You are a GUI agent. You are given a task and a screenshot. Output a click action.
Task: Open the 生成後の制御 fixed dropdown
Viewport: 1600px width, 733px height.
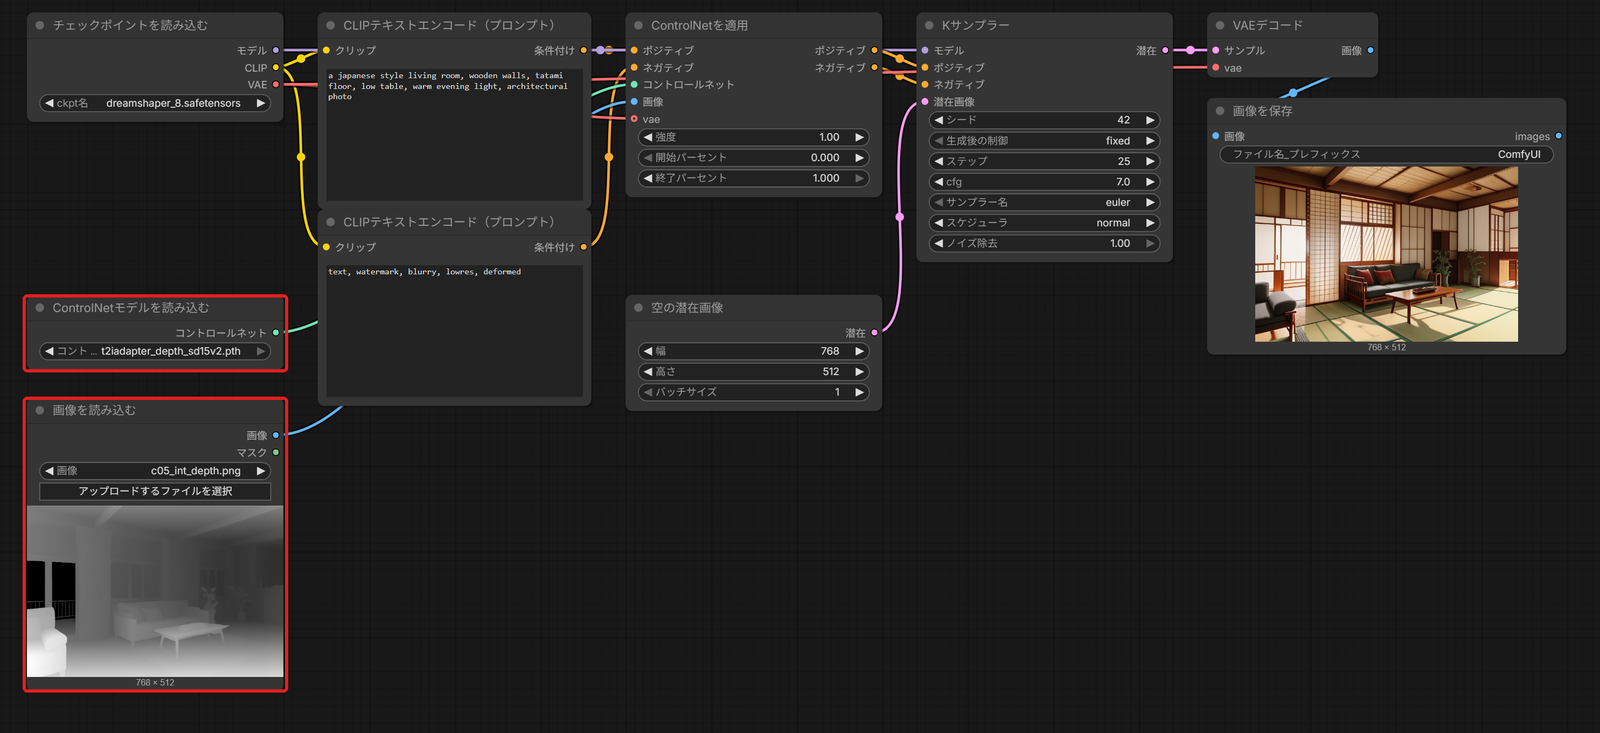pos(1044,141)
